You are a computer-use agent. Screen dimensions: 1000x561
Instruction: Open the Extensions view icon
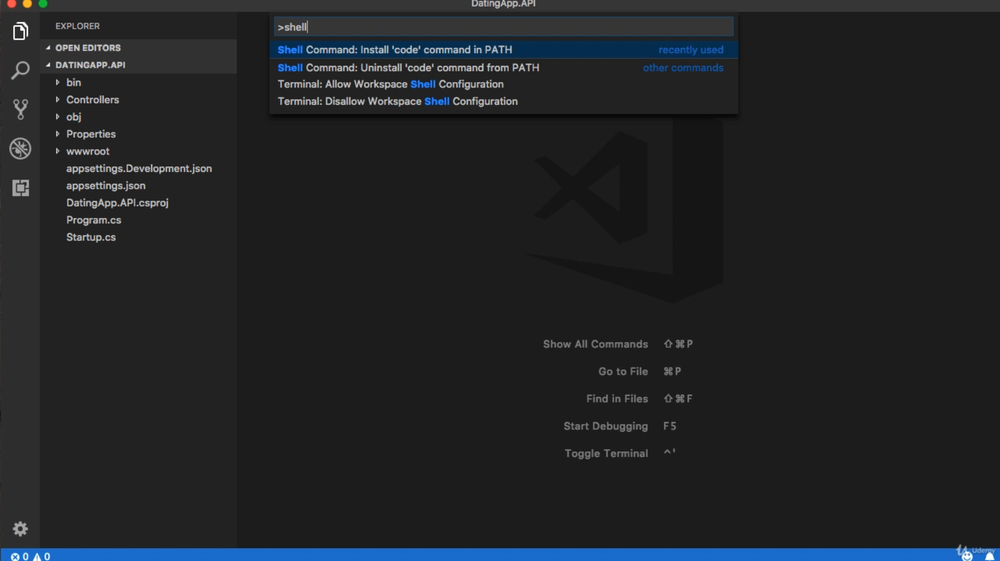pos(20,187)
